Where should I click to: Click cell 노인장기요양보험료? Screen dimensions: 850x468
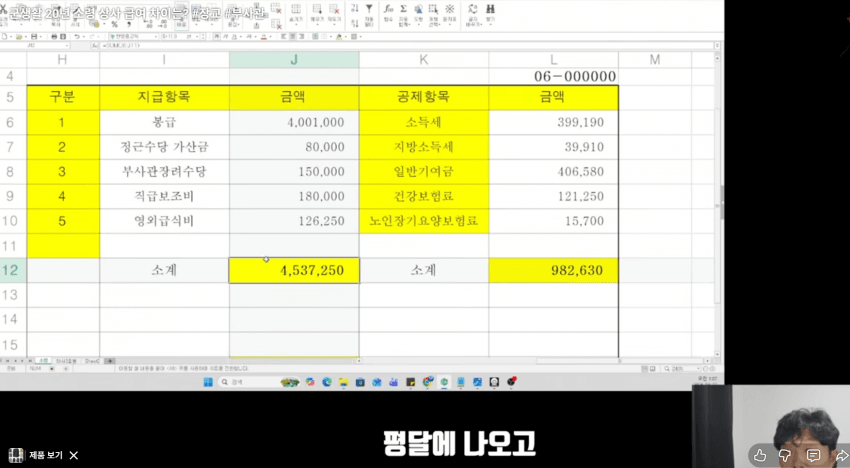(x=423, y=221)
